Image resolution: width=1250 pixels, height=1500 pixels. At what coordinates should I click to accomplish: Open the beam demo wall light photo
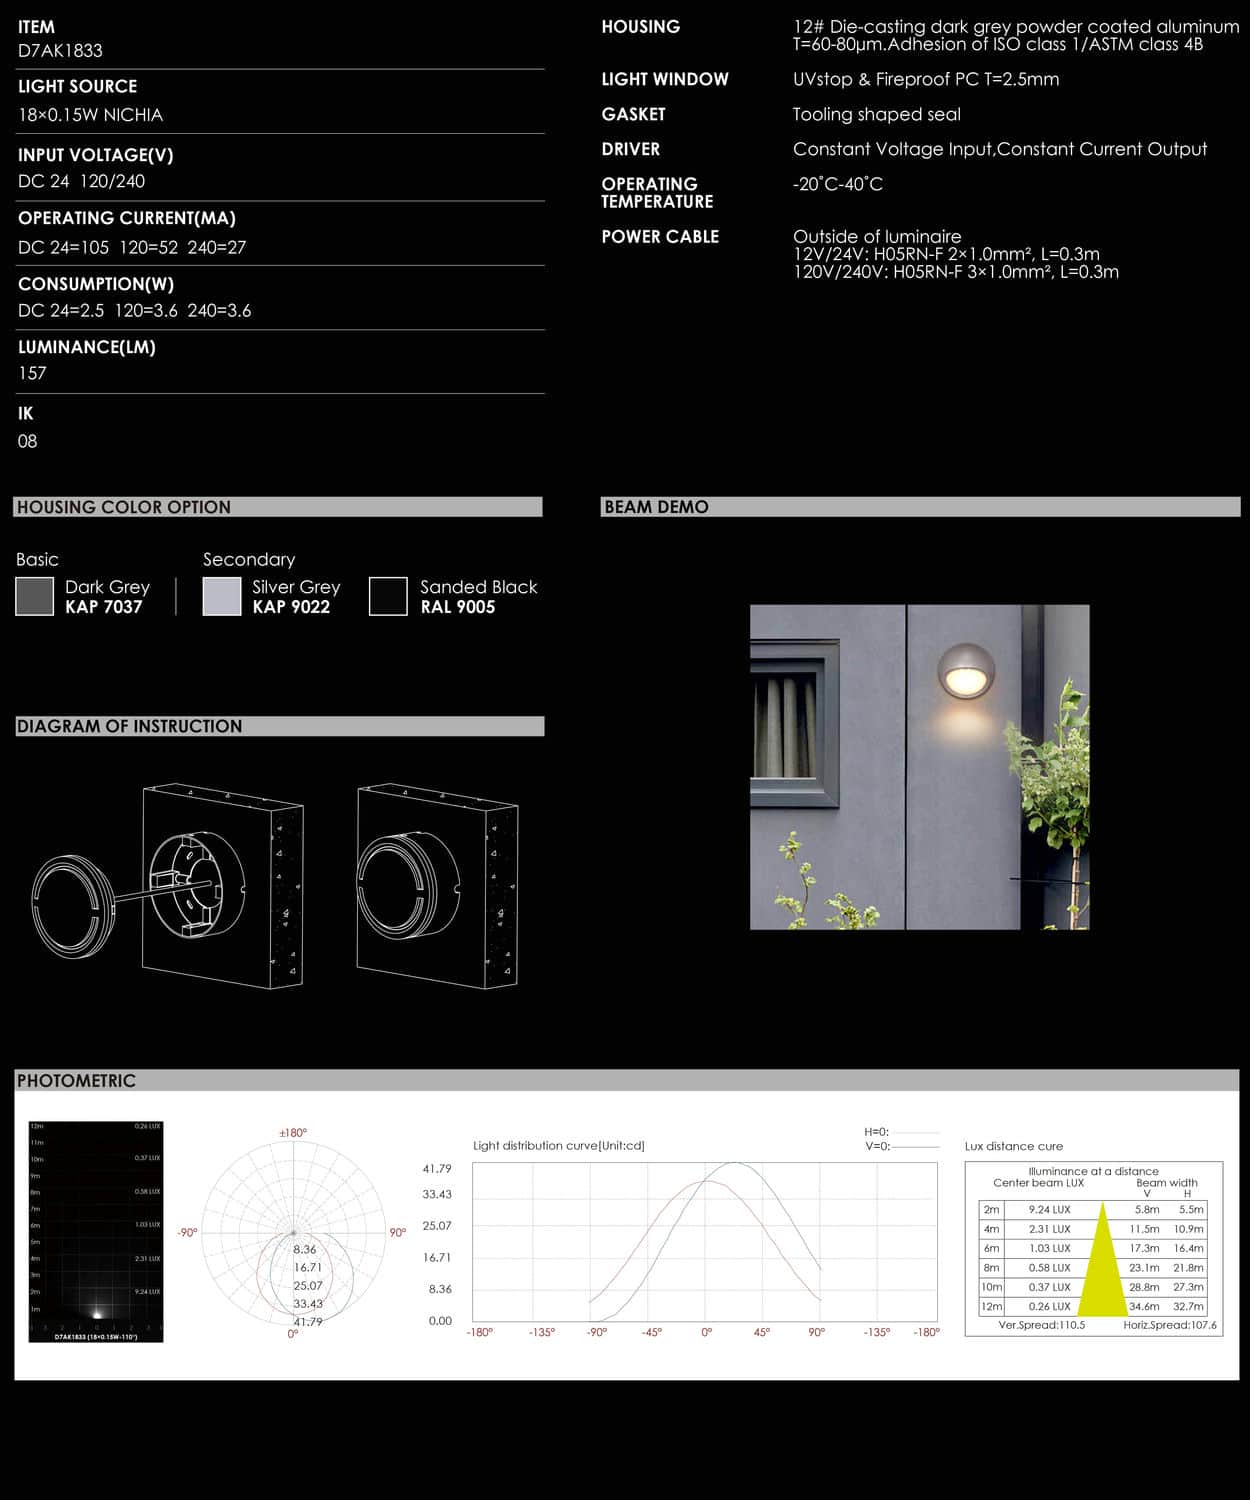tap(919, 767)
